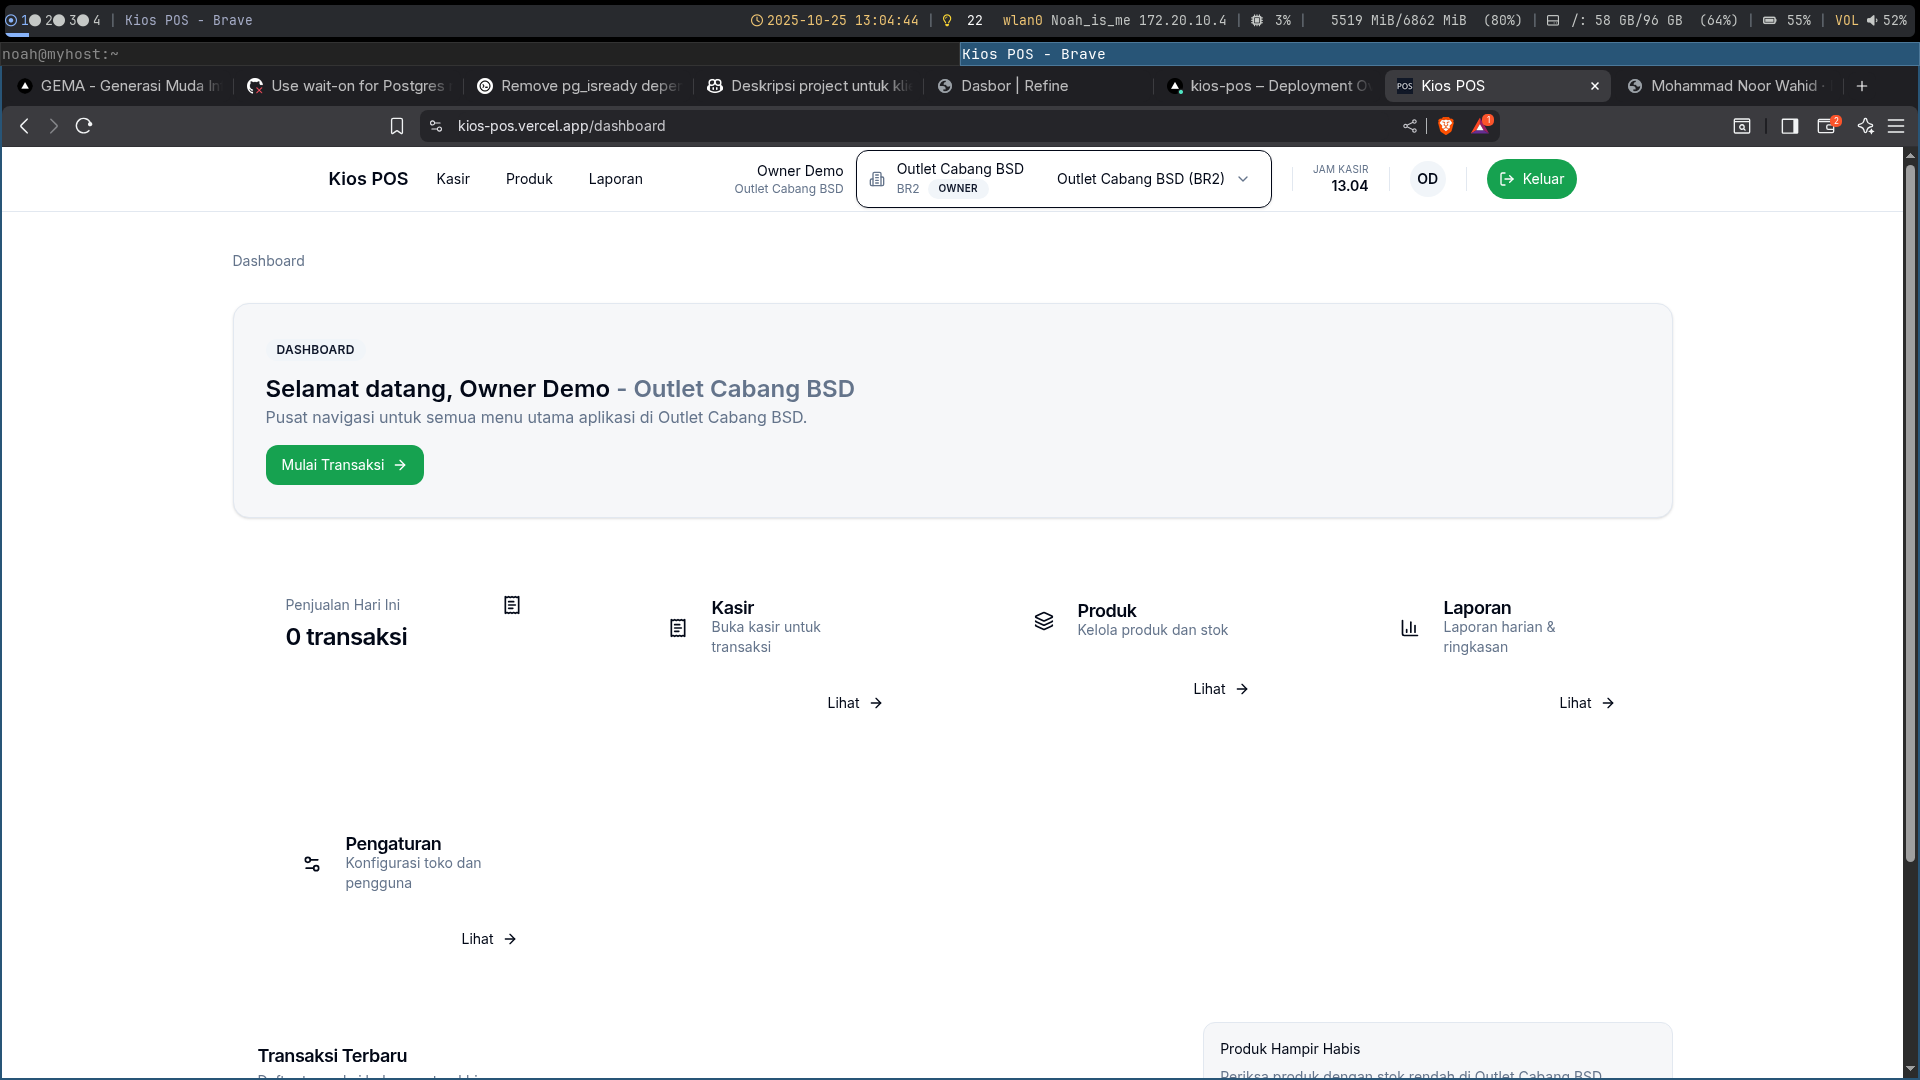Click the Brave Leo AI sparkle icon
This screenshot has height=1080, width=1920.
coord(1865,126)
